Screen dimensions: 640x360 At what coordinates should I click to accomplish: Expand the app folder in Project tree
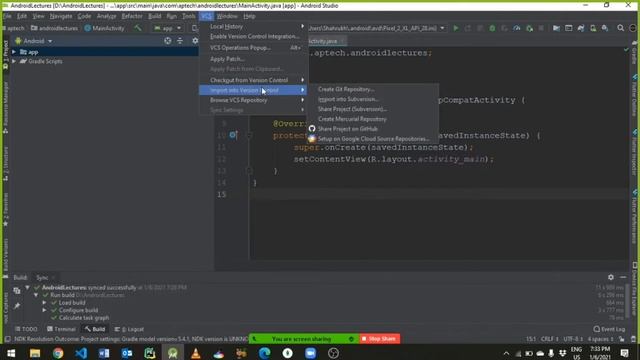[x=14, y=52]
